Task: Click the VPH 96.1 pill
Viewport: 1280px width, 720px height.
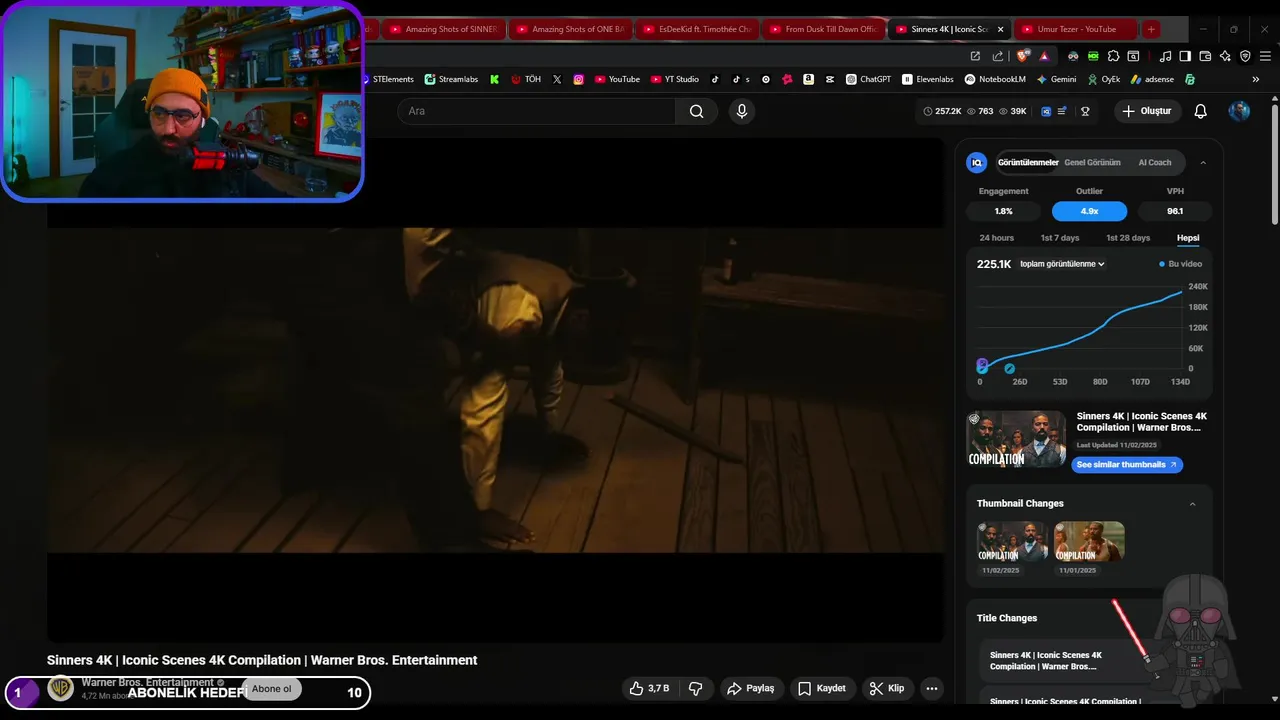Action: [1175, 211]
